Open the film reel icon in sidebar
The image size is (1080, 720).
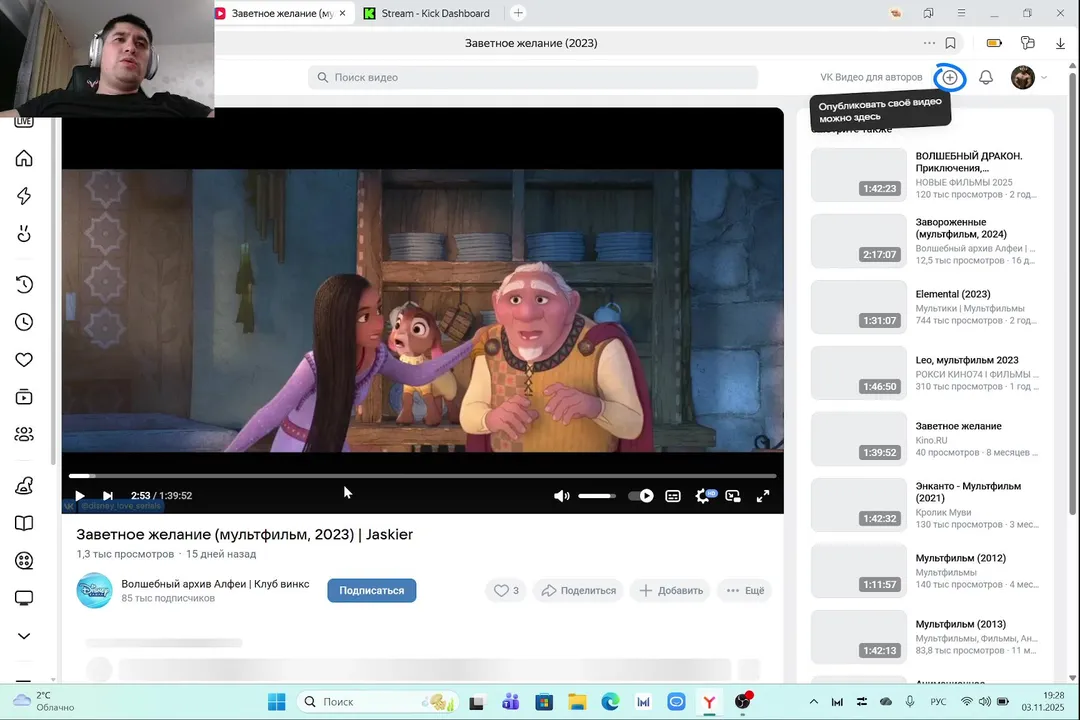[24, 560]
